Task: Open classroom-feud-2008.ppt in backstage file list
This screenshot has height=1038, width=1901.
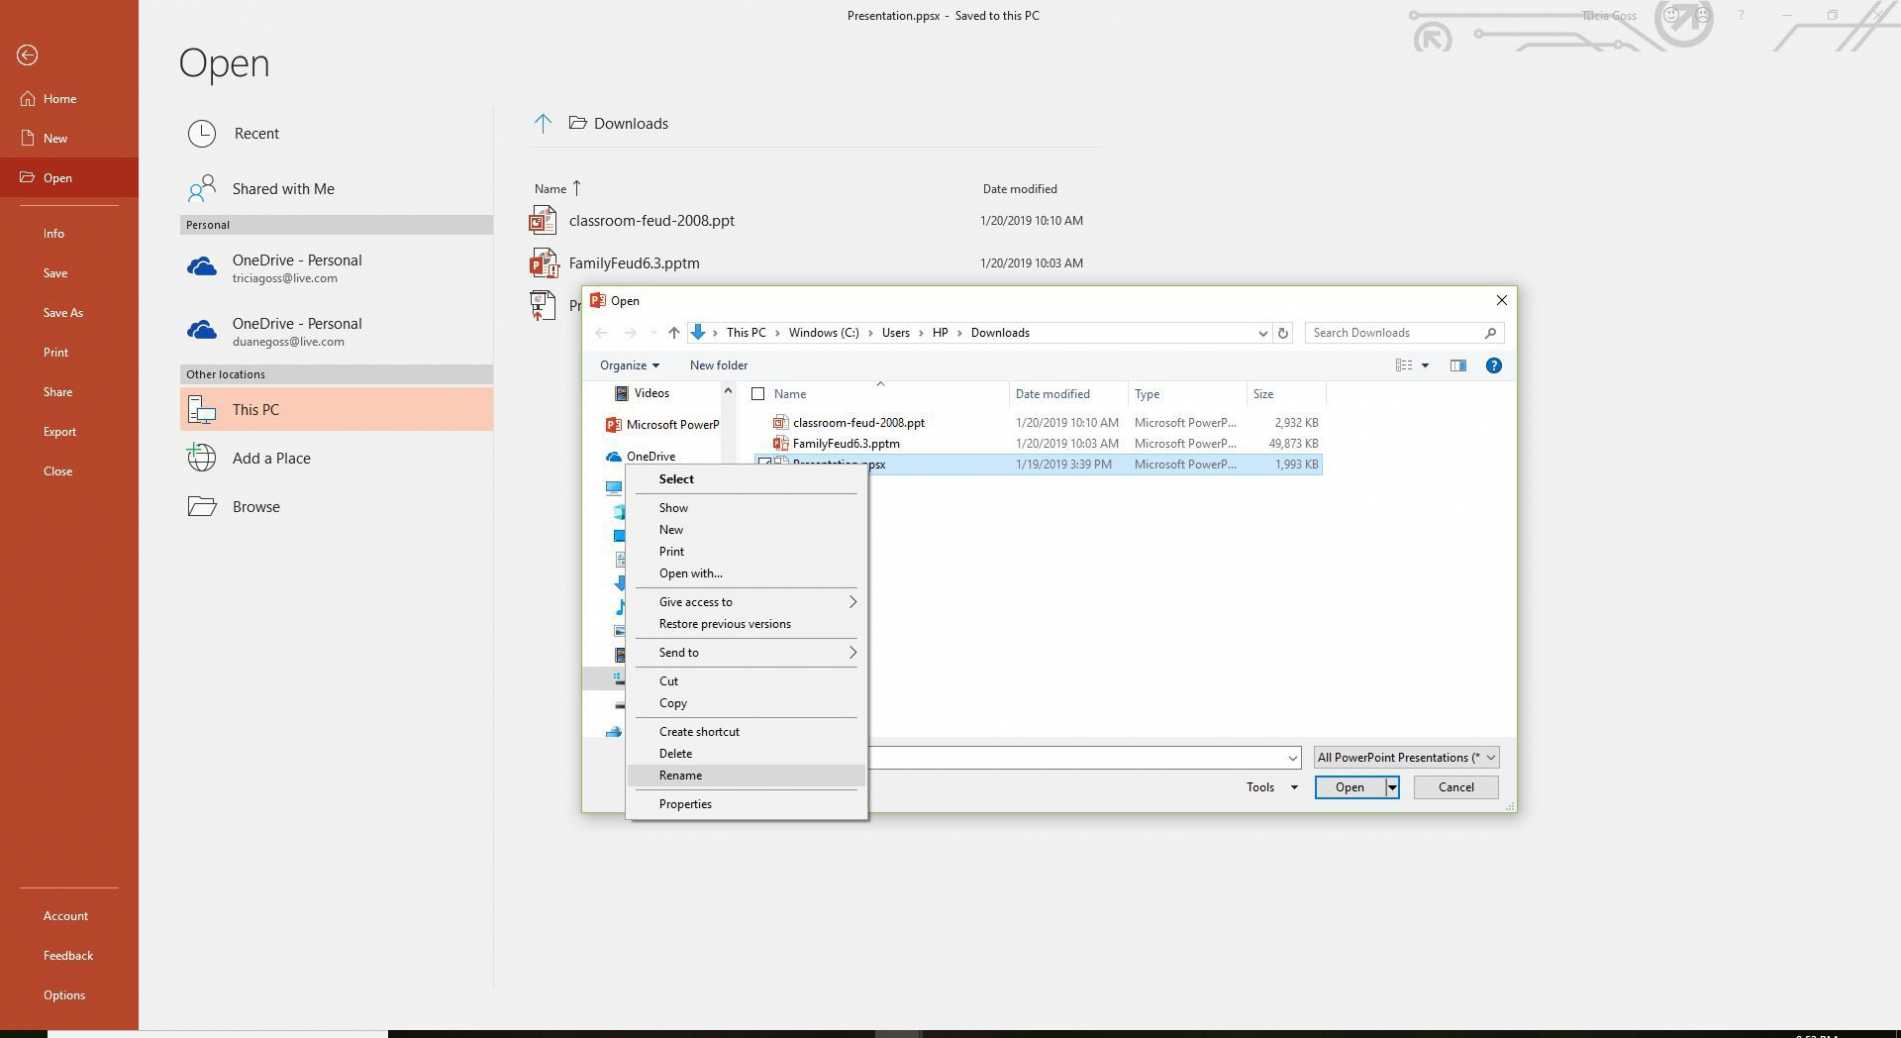Action: (651, 220)
